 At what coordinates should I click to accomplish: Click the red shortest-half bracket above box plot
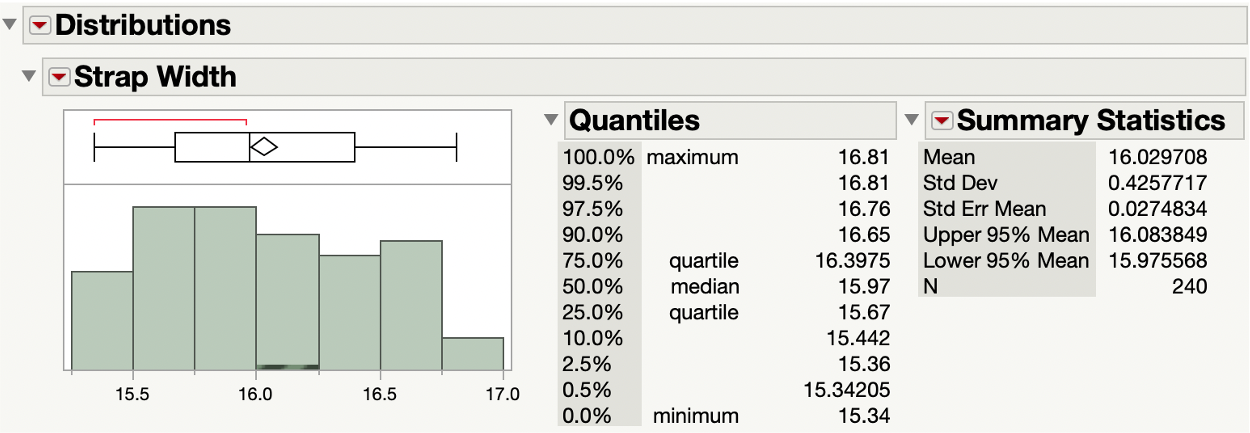point(170,121)
